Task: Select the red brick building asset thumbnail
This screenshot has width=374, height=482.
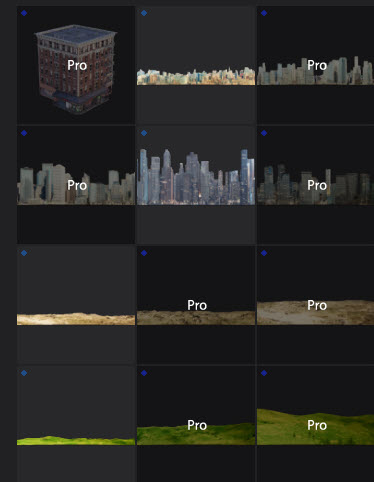Action: click(76, 65)
